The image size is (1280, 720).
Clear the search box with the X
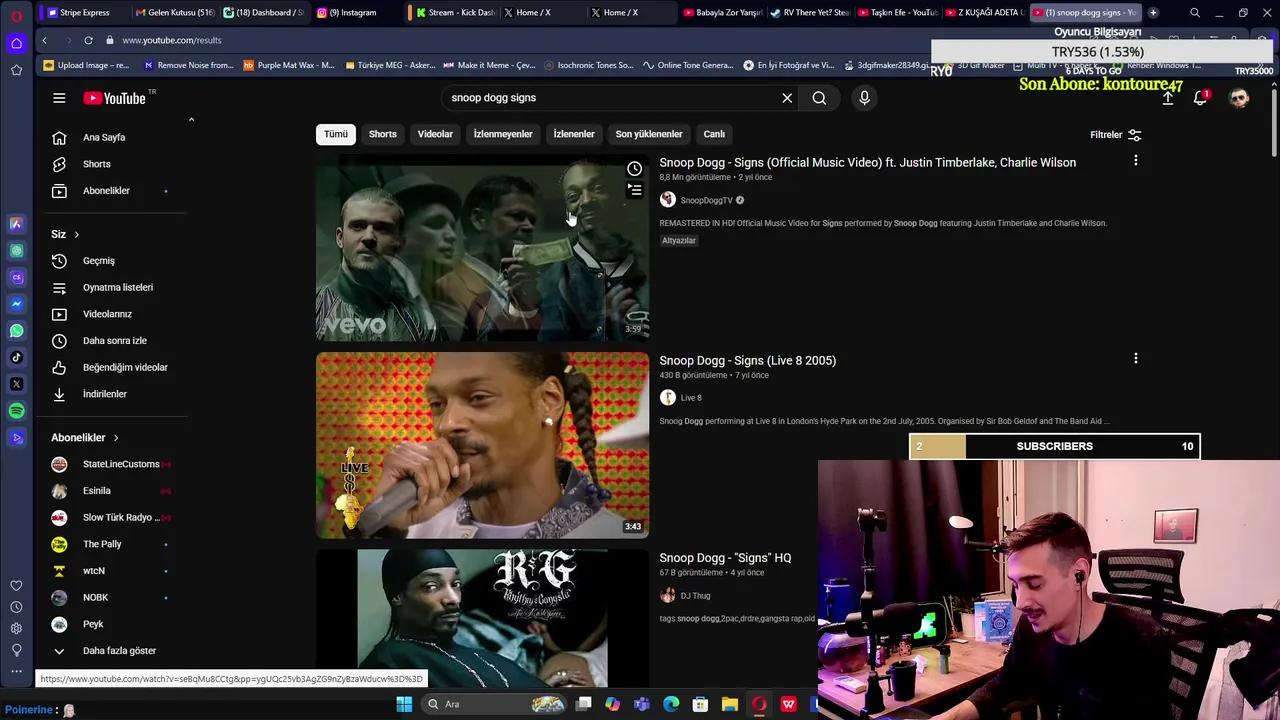(x=787, y=98)
